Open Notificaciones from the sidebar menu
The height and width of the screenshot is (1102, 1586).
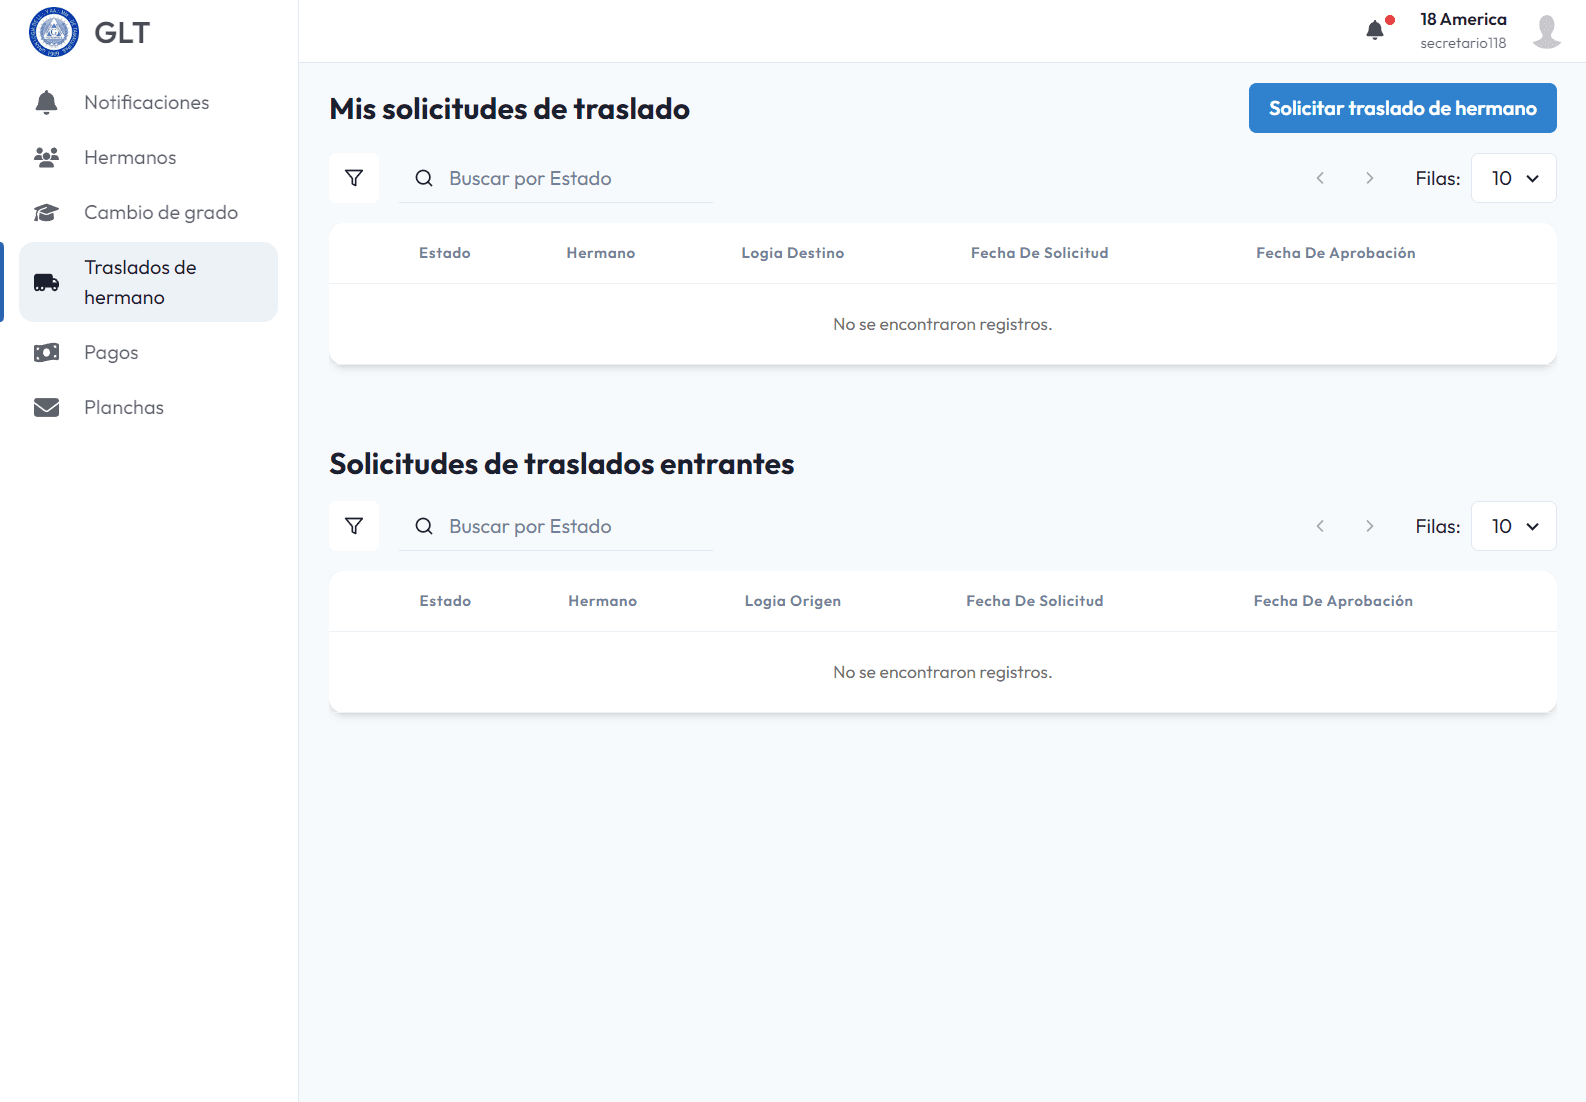coord(146,102)
